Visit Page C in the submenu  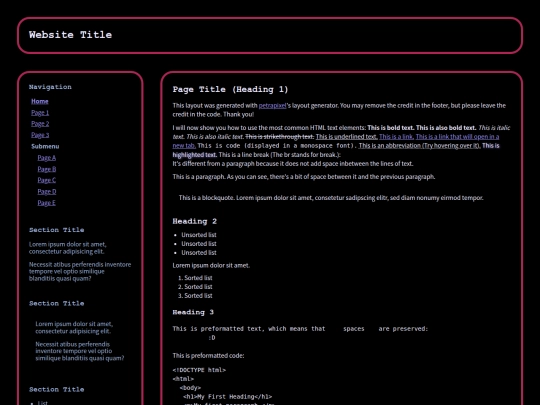(46, 180)
